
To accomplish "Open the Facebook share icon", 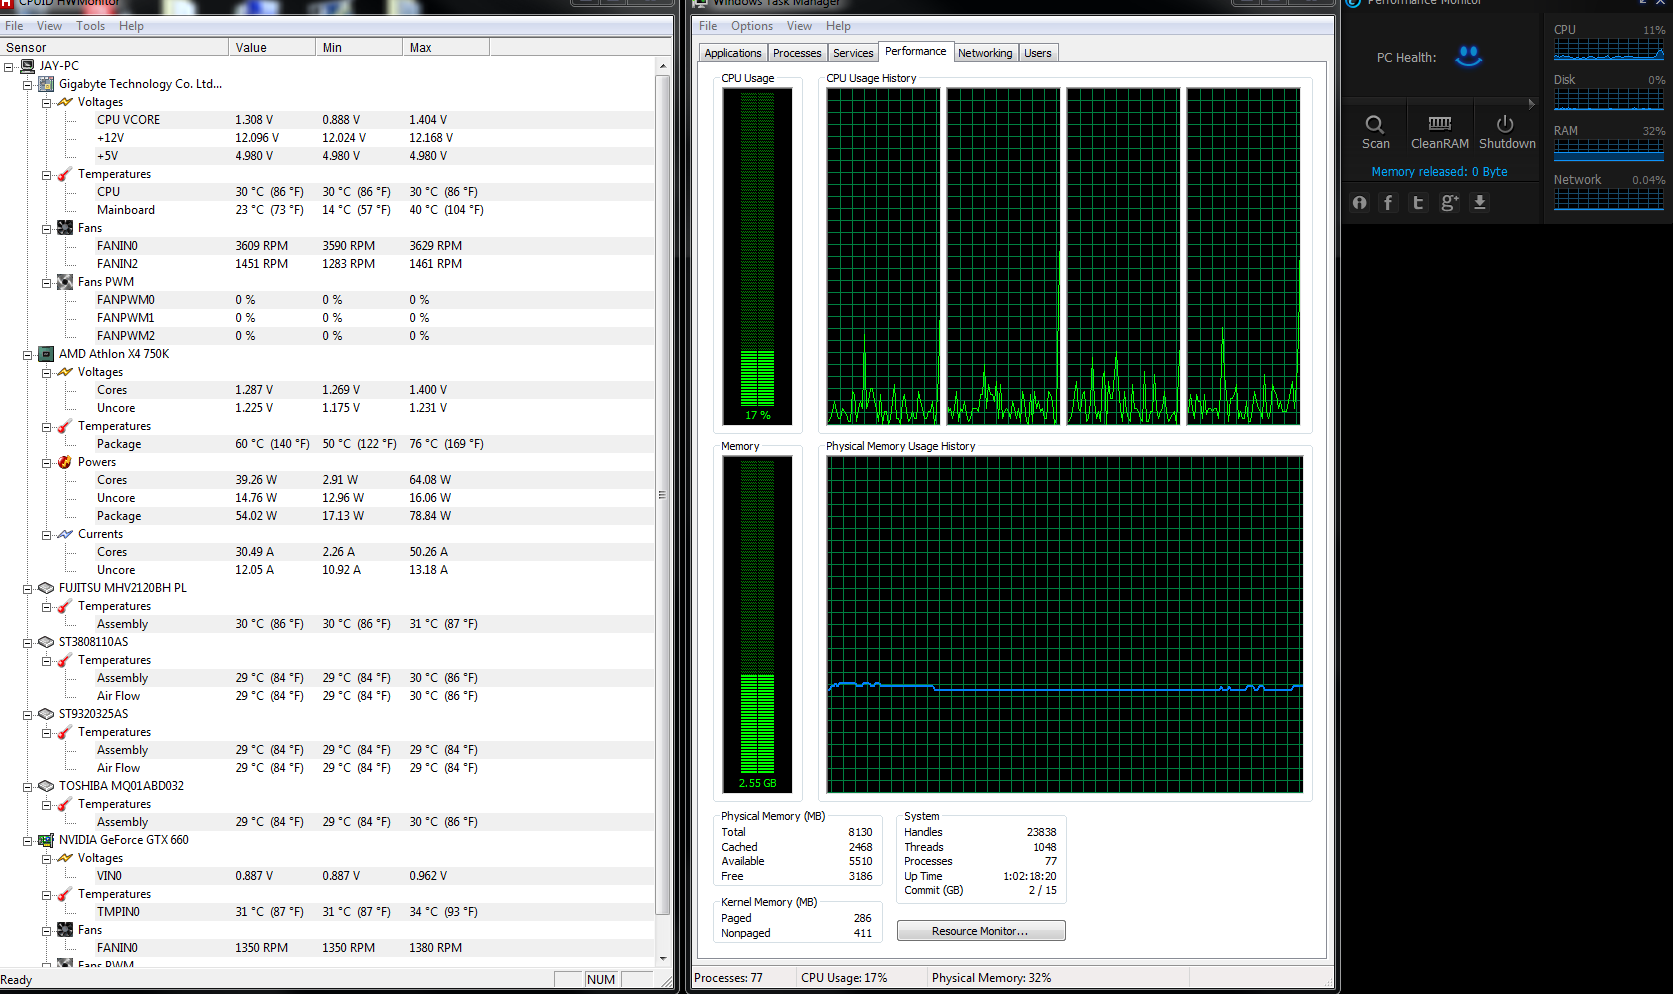I will [x=1388, y=203].
